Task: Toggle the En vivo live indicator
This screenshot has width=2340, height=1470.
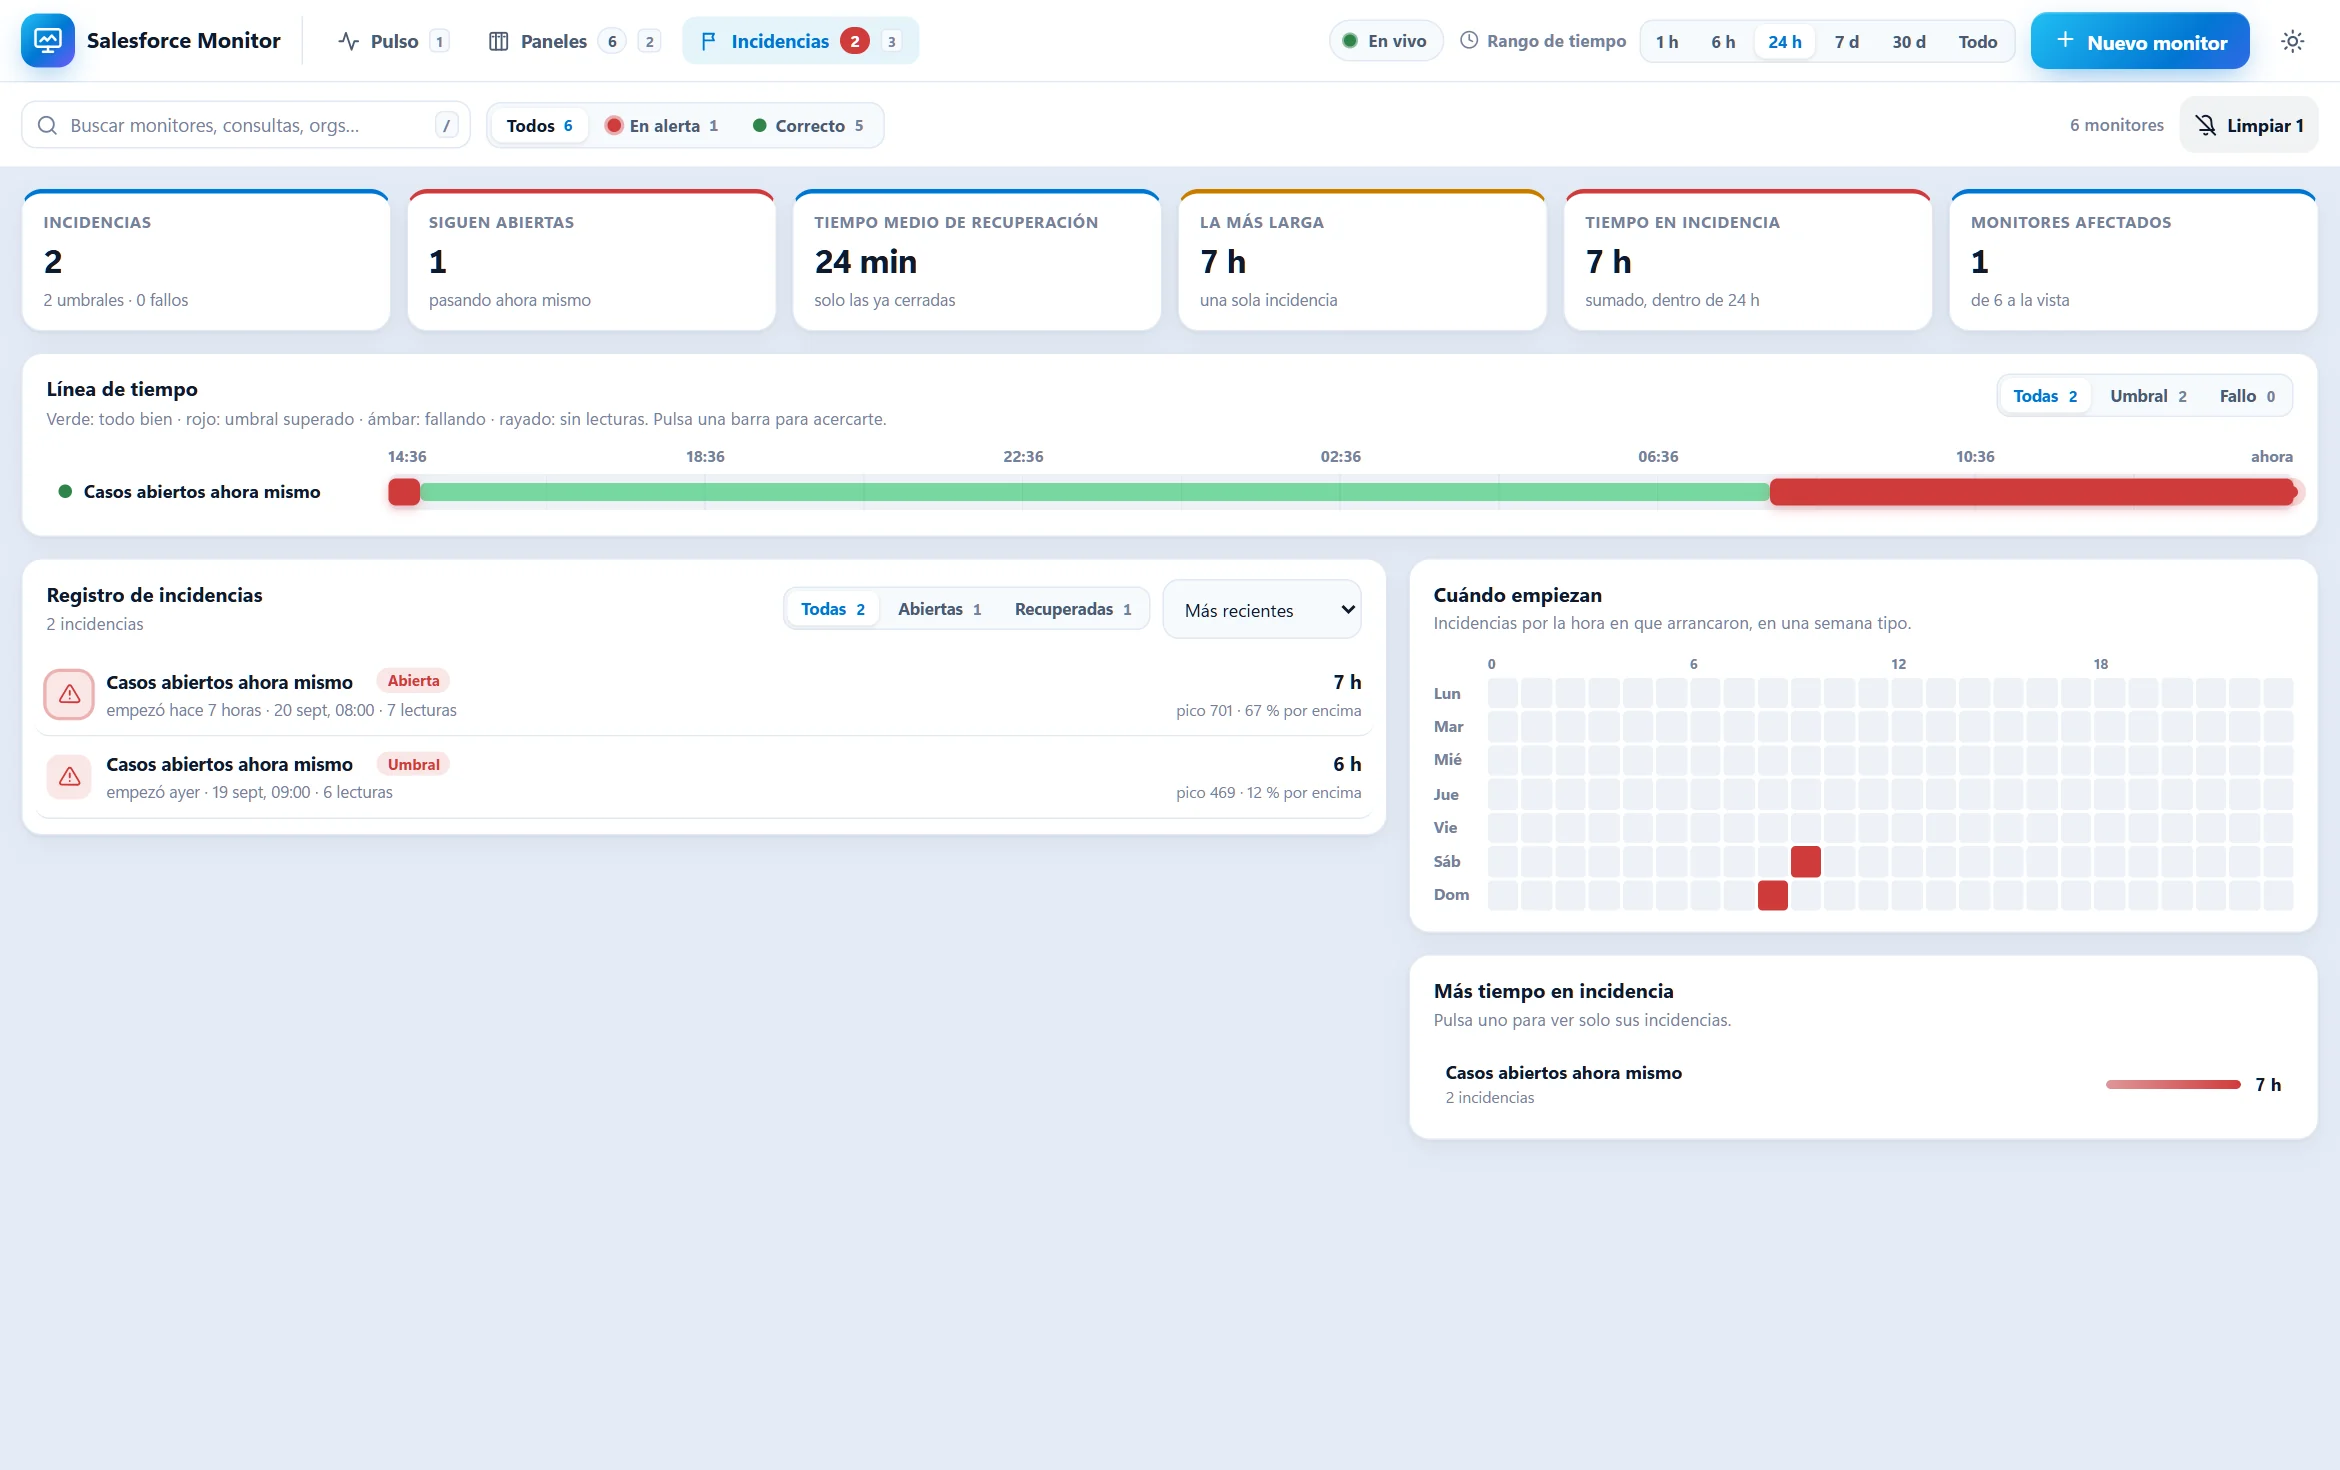Action: (x=1386, y=41)
